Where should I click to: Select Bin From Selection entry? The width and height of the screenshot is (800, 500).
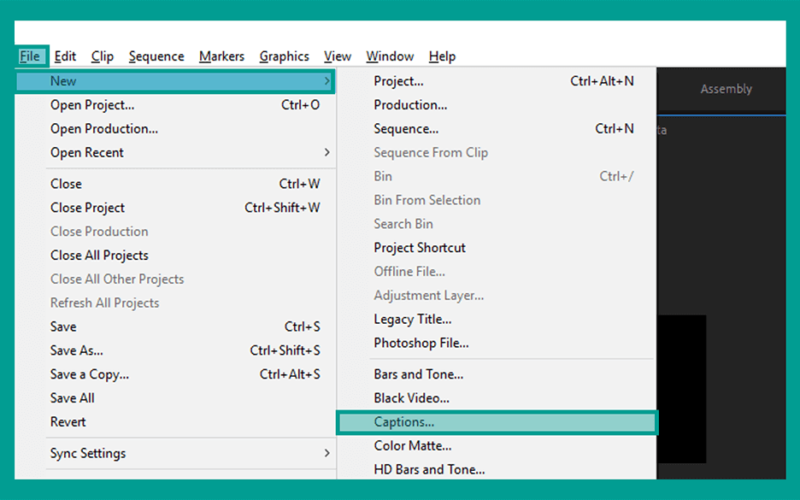click(x=496, y=200)
